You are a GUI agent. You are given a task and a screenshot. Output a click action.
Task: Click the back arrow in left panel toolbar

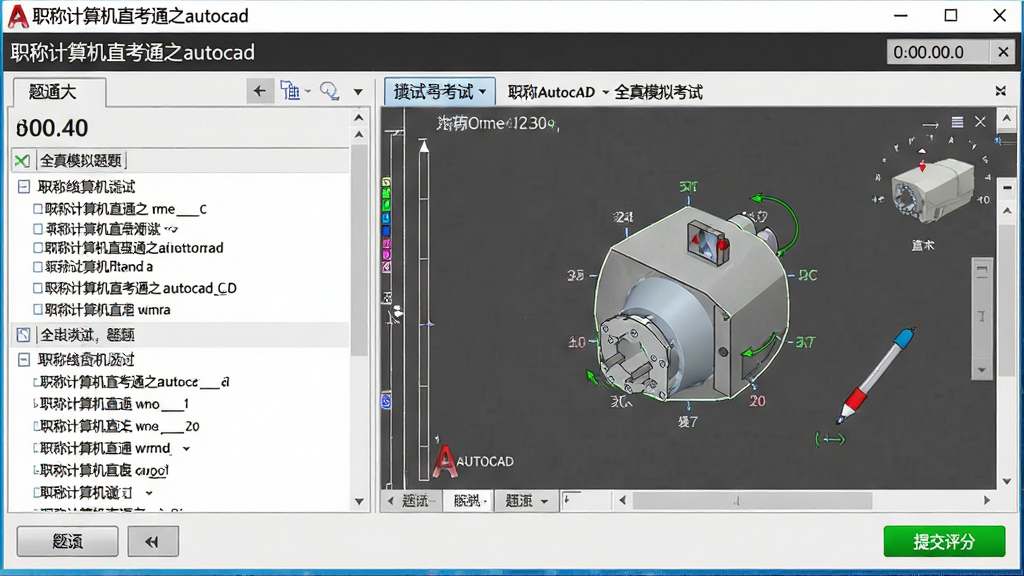260,91
